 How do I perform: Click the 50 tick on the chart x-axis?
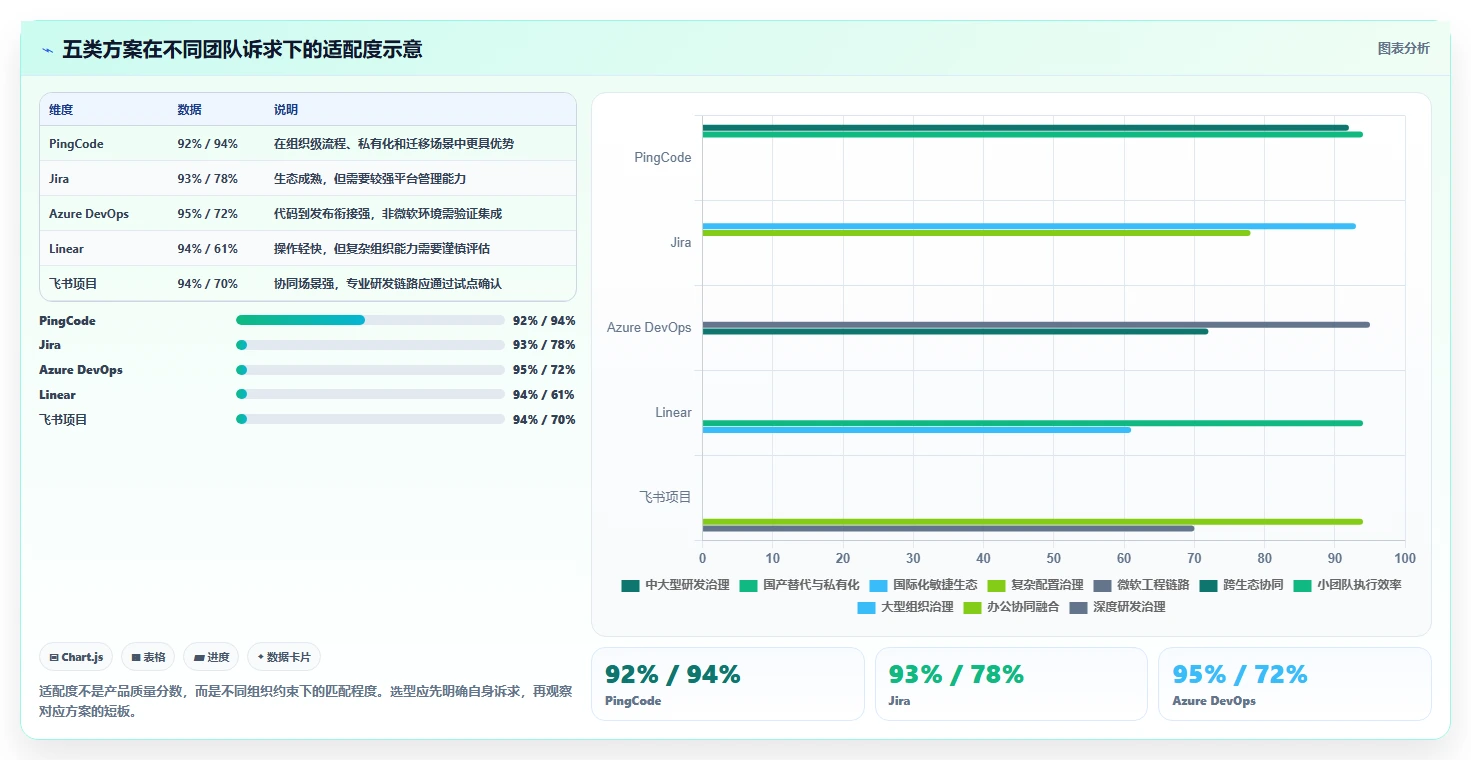click(x=1054, y=558)
